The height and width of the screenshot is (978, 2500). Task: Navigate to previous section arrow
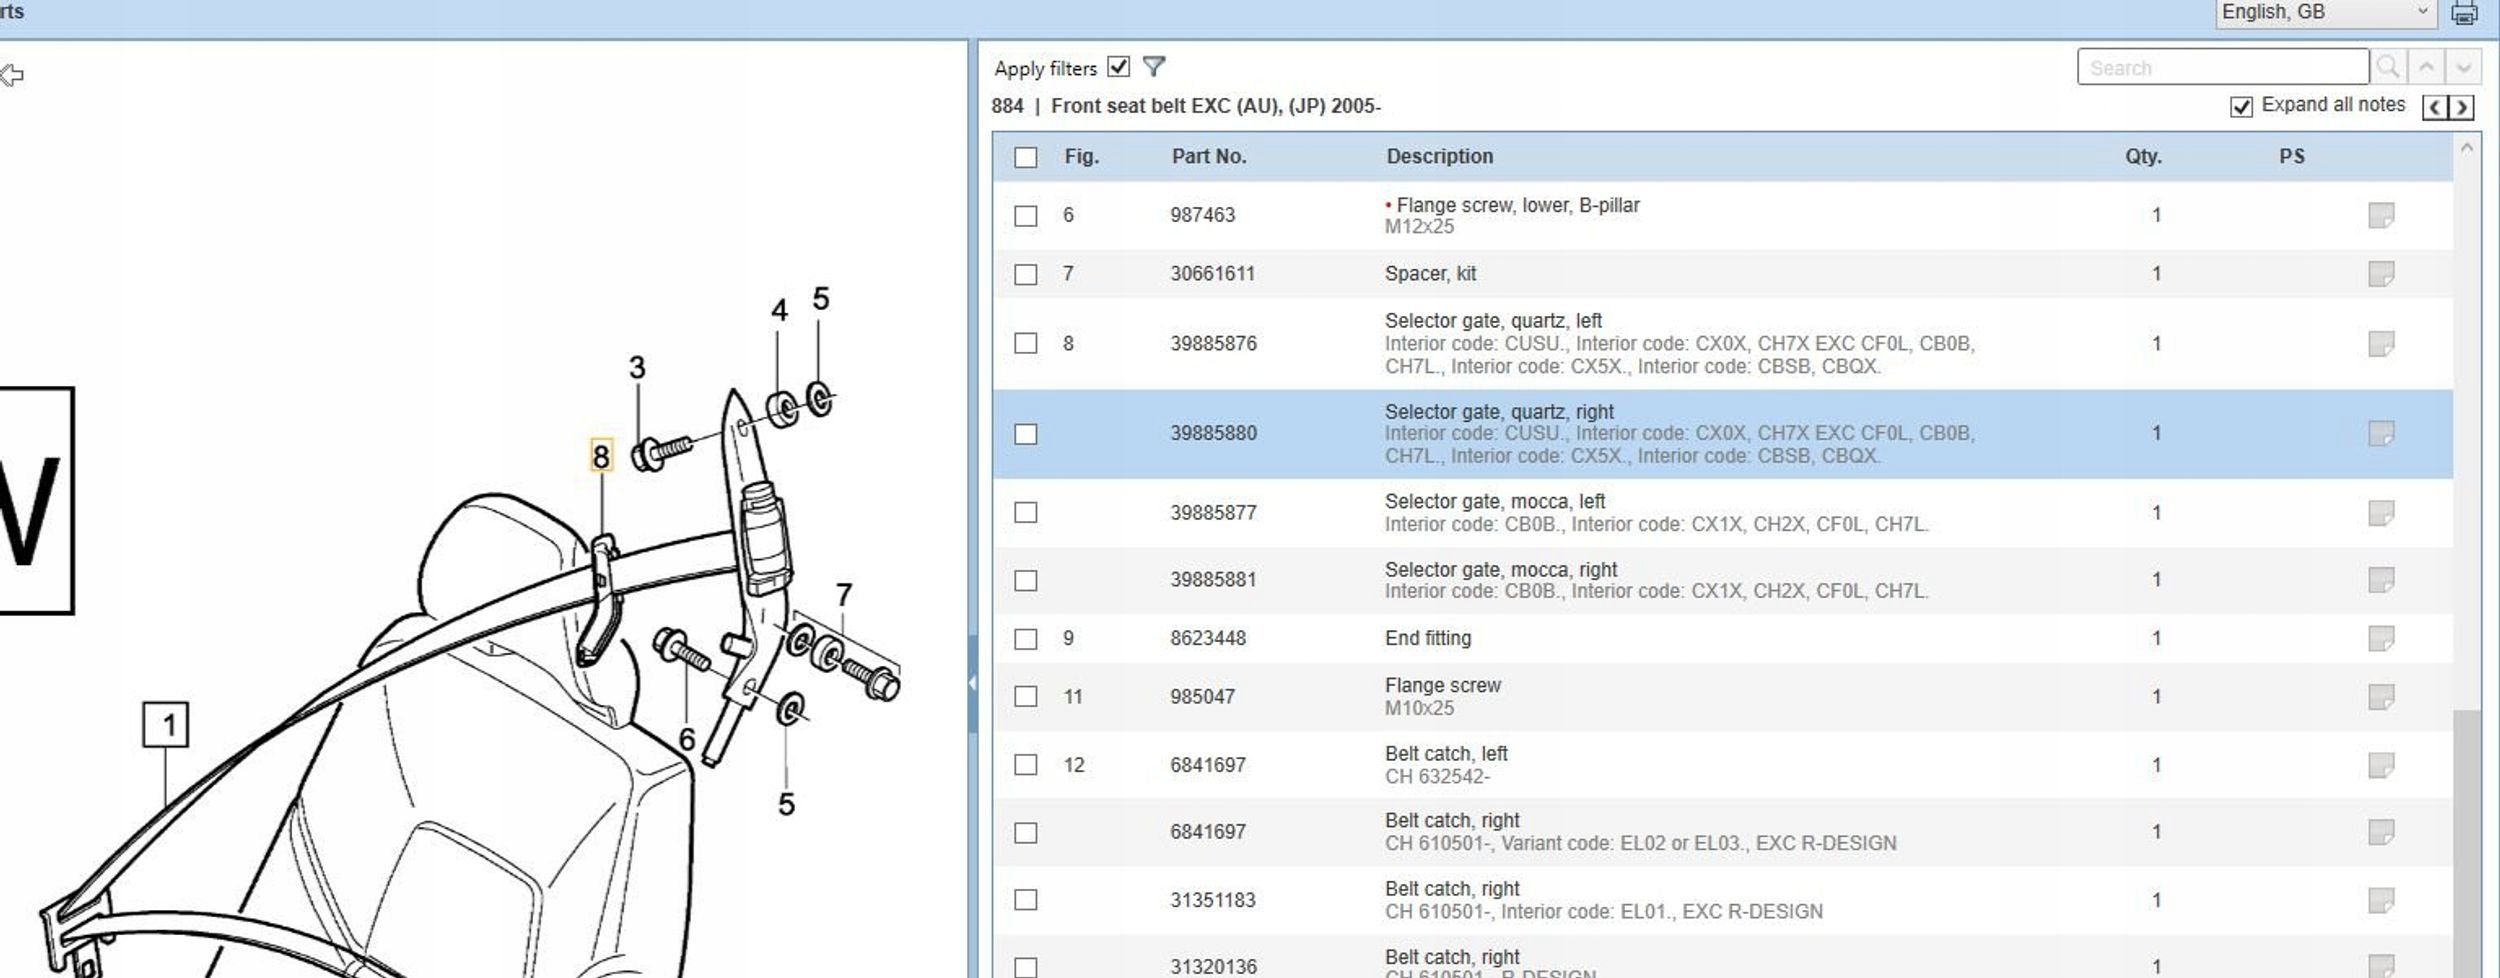click(2435, 107)
